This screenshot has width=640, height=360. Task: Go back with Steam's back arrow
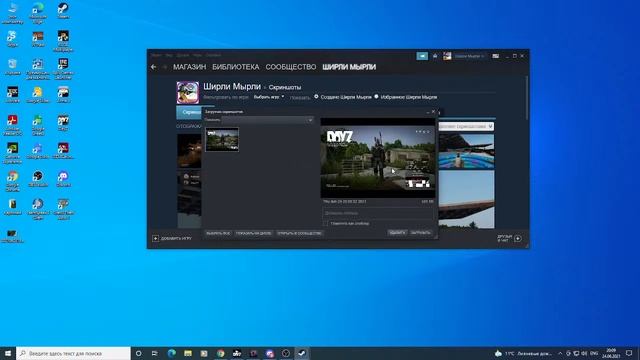pos(153,67)
